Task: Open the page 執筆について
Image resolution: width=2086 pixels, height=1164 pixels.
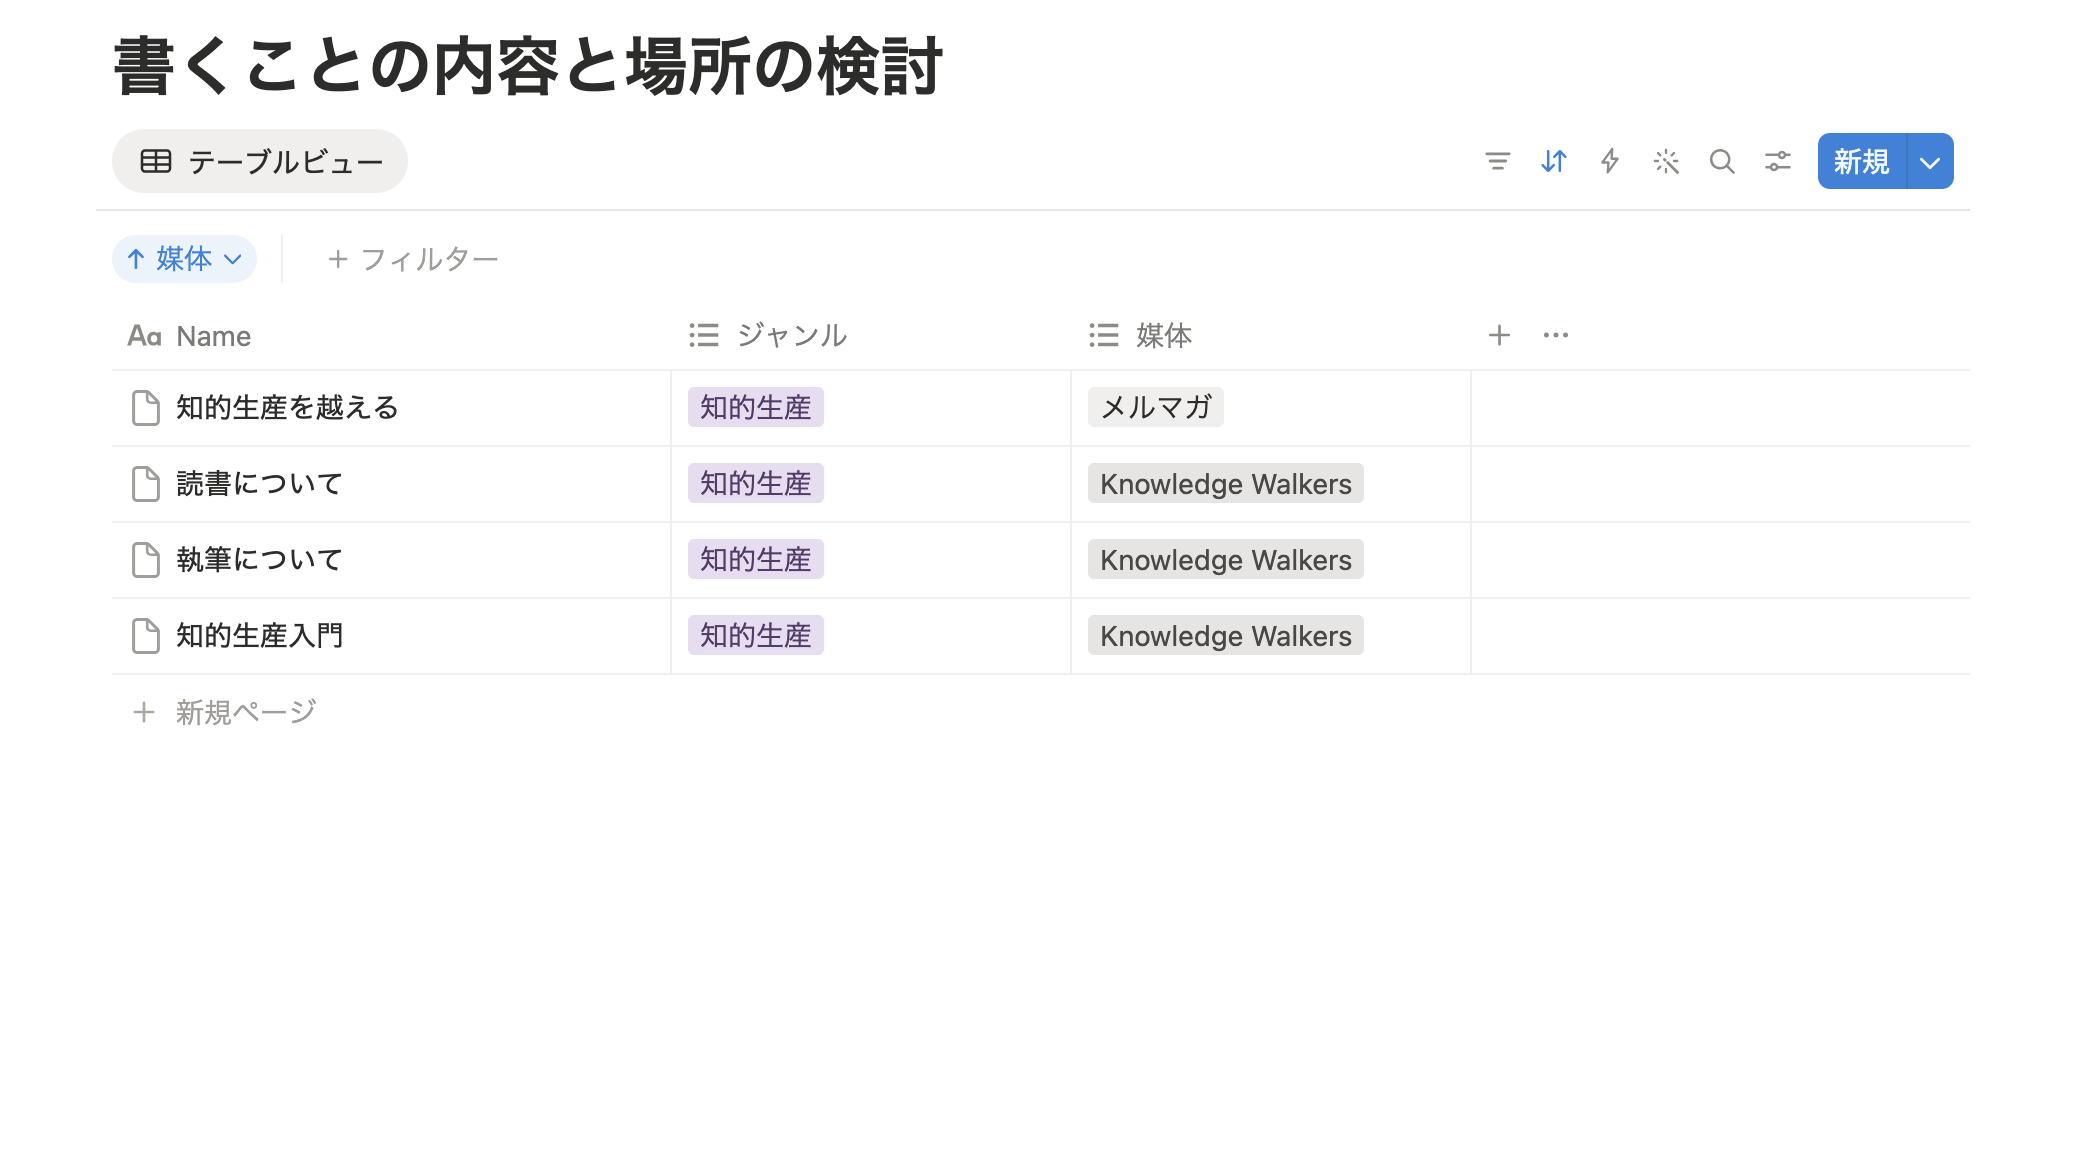Action: [259, 560]
